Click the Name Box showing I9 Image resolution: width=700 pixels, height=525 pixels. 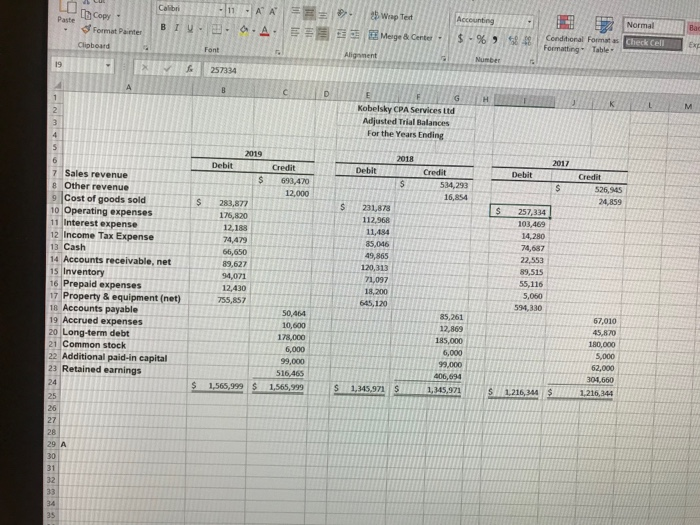tap(77, 65)
